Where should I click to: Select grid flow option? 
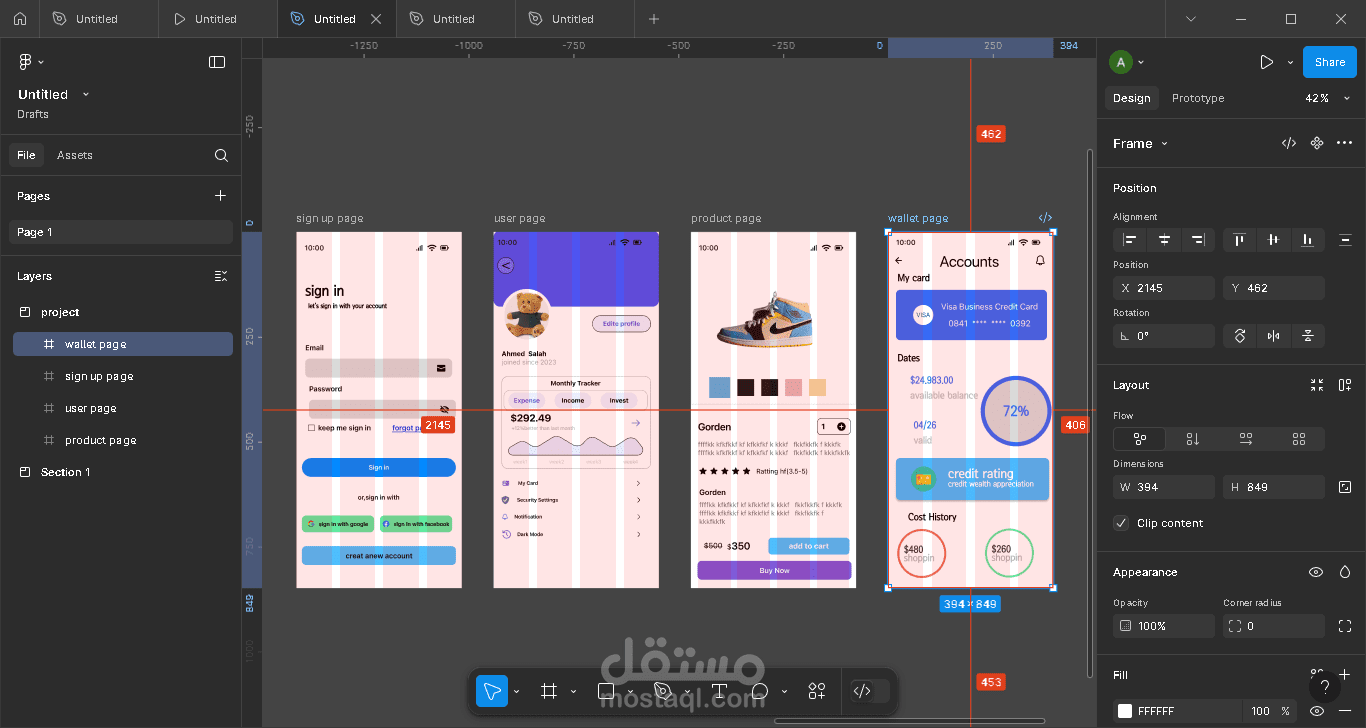pos(1298,439)
